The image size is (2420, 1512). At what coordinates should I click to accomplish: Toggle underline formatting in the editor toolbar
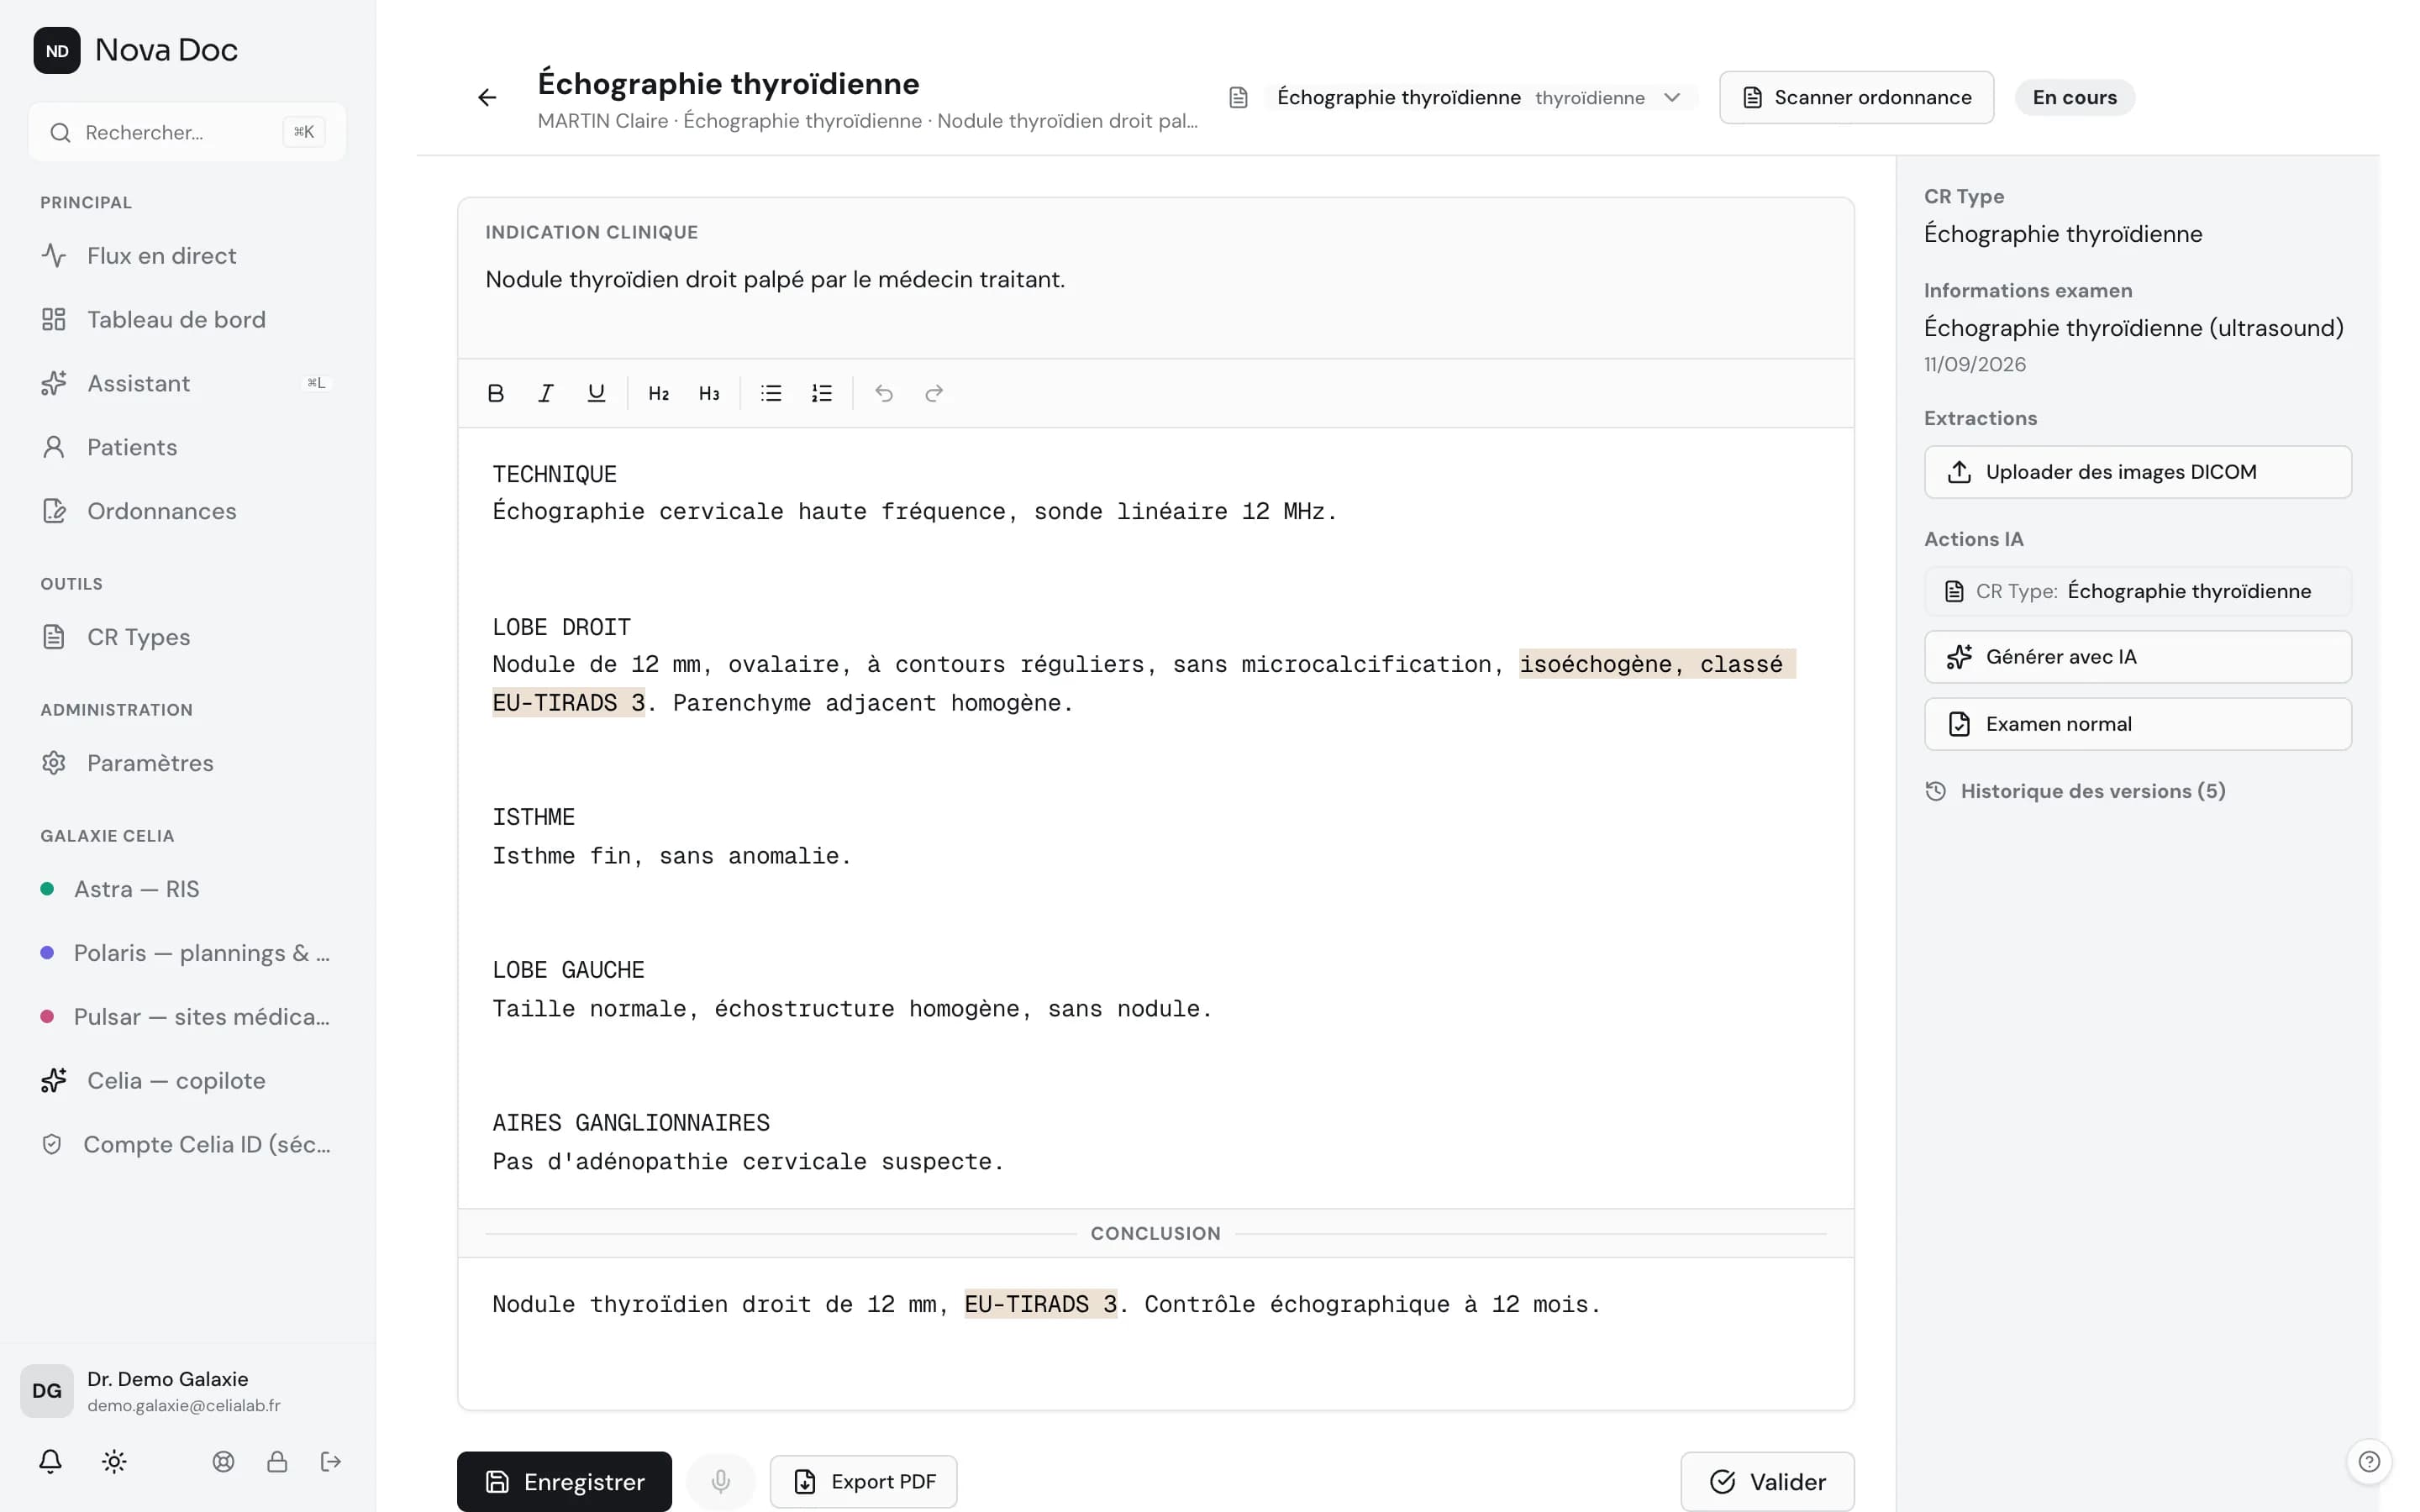pos(596,393)
